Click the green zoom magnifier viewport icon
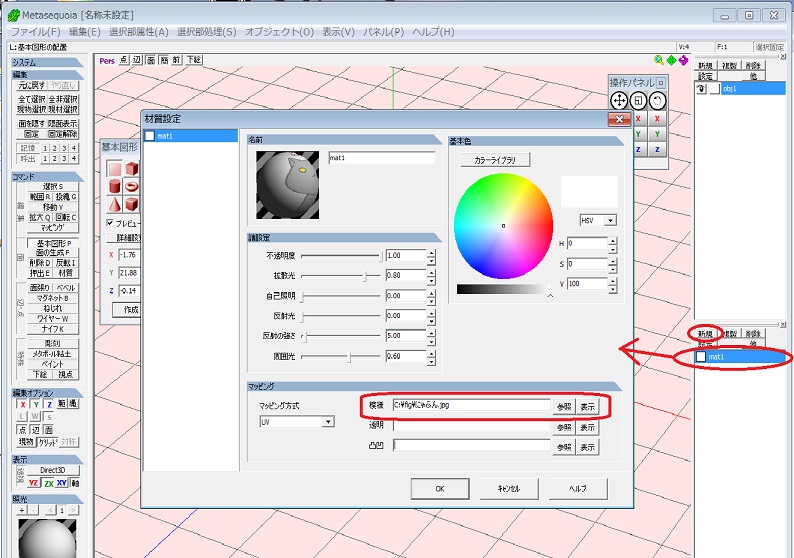The image size is (794, 558). (x=658, y=60)
